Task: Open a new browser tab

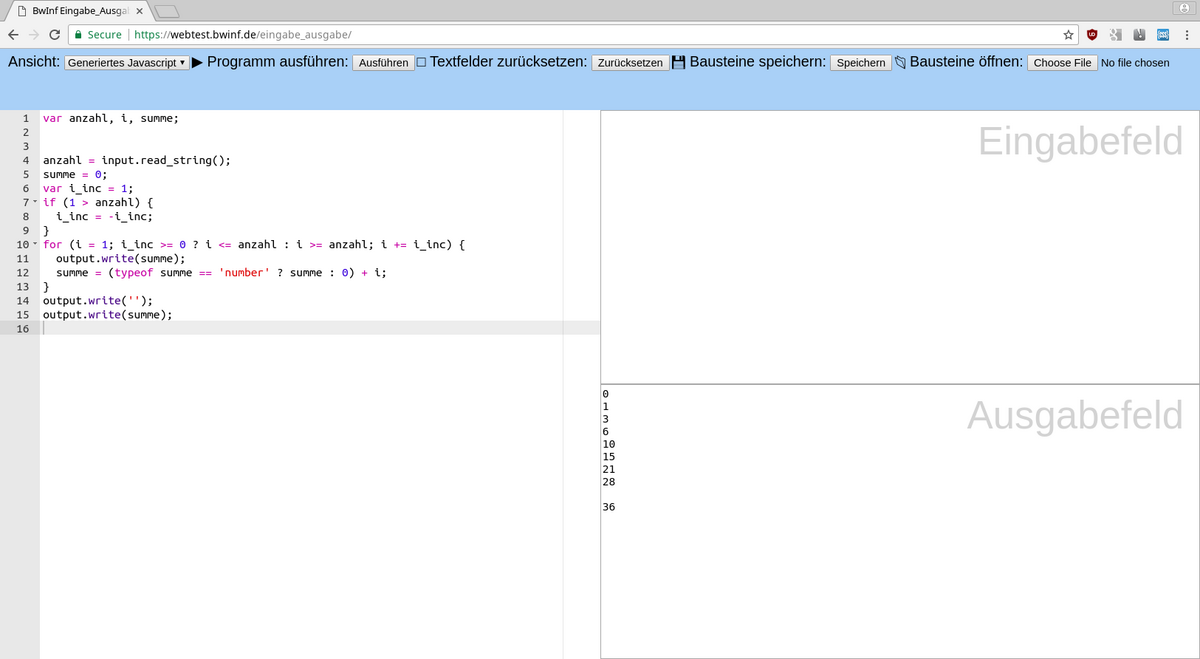Action: [x=168, y=11]
